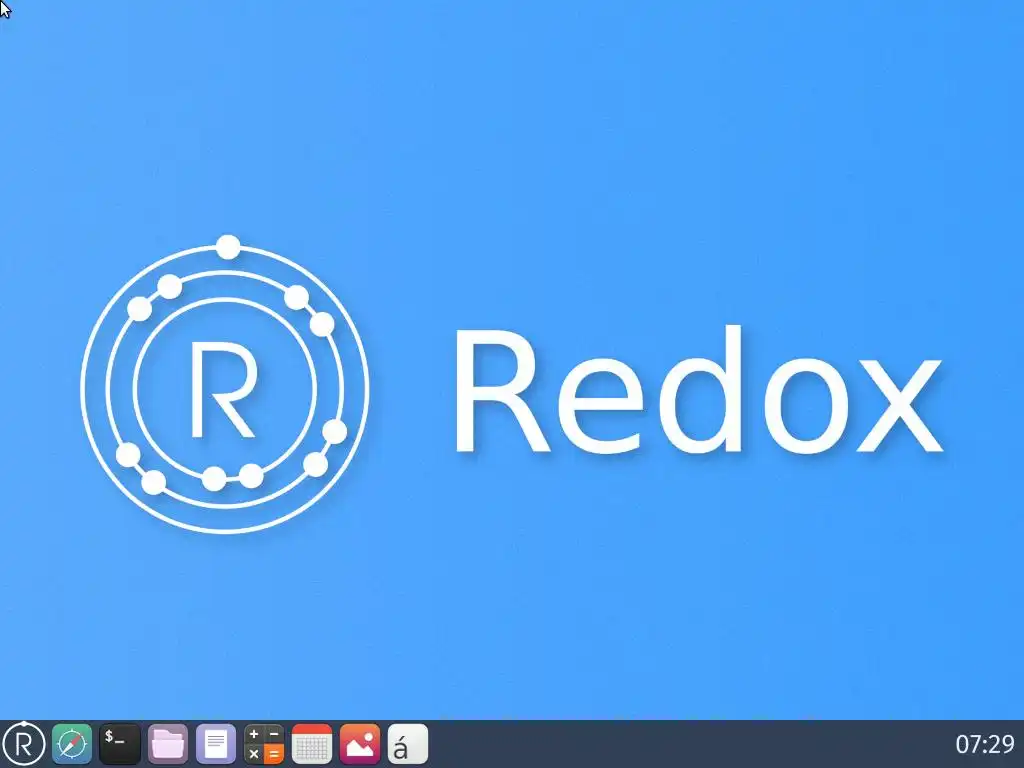The image size is (1024, 768).
Task: Open the character map á icon
Action: click(x=408, y=744)
